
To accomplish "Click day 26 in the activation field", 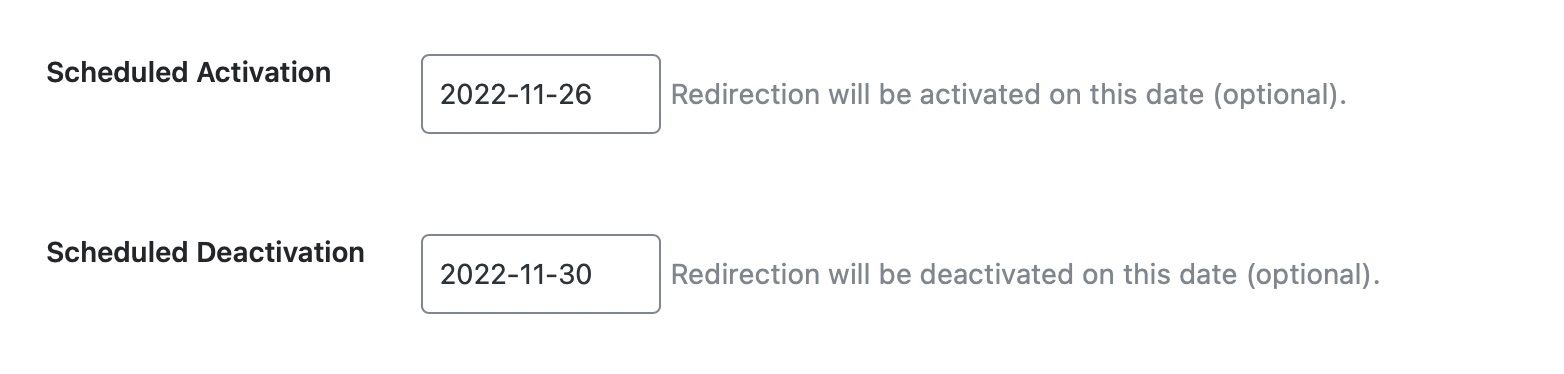I will pyautogui.click(x=575, y=95).
